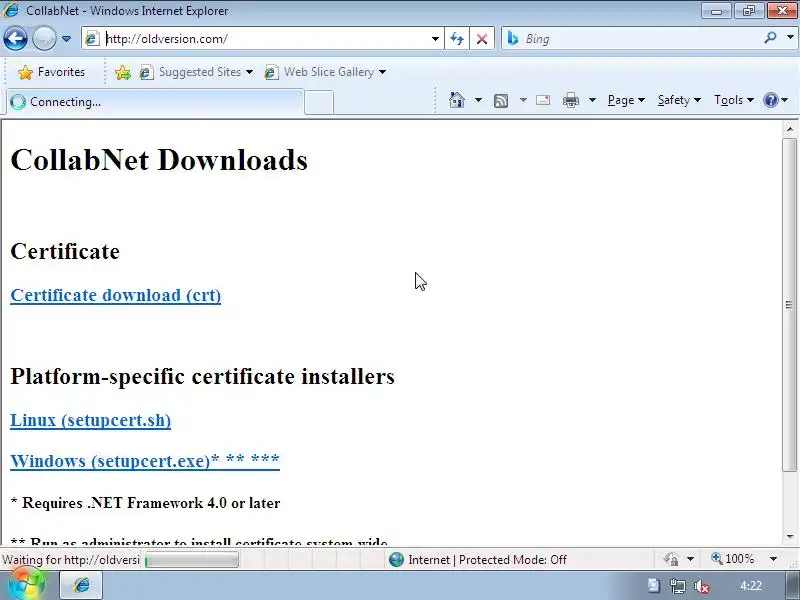
Task: Click Internet Explorer taskbar button
Action: coord(81,585)
